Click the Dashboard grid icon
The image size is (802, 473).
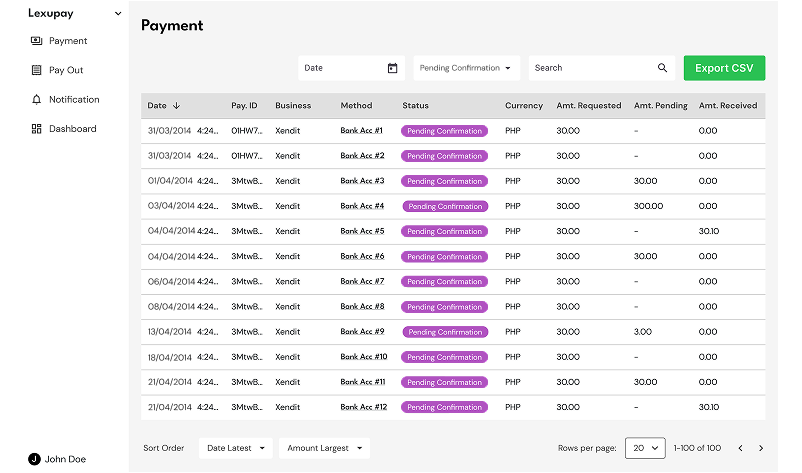coord(37,129)
